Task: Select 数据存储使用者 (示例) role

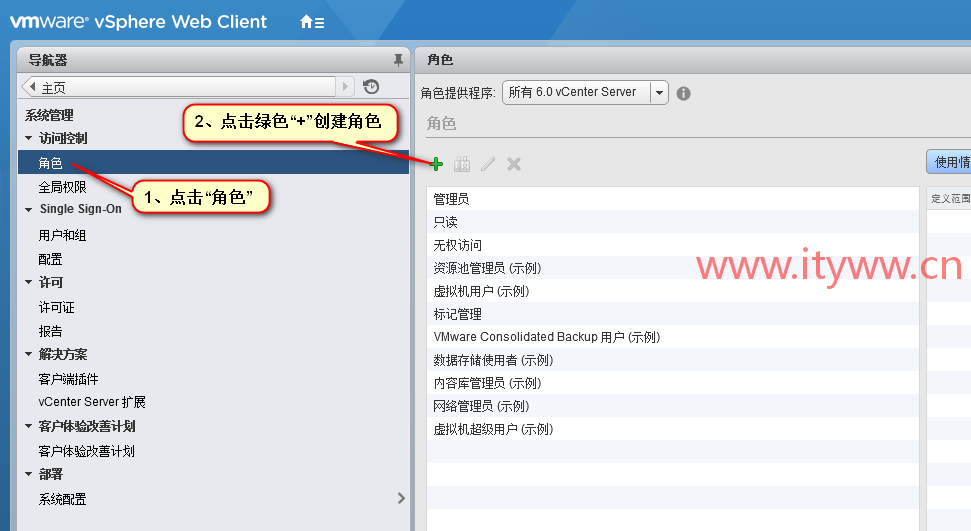Action: (x=673, y=360)
